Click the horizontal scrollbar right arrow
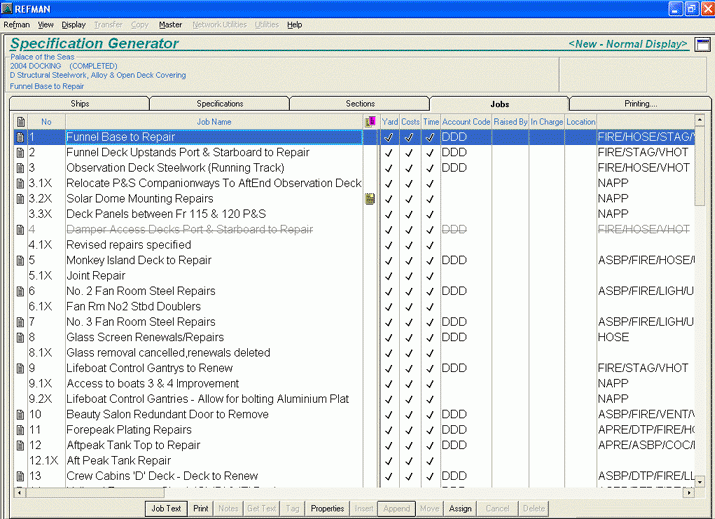This screenshot has height=519, width=715. [x=688, y=491]
